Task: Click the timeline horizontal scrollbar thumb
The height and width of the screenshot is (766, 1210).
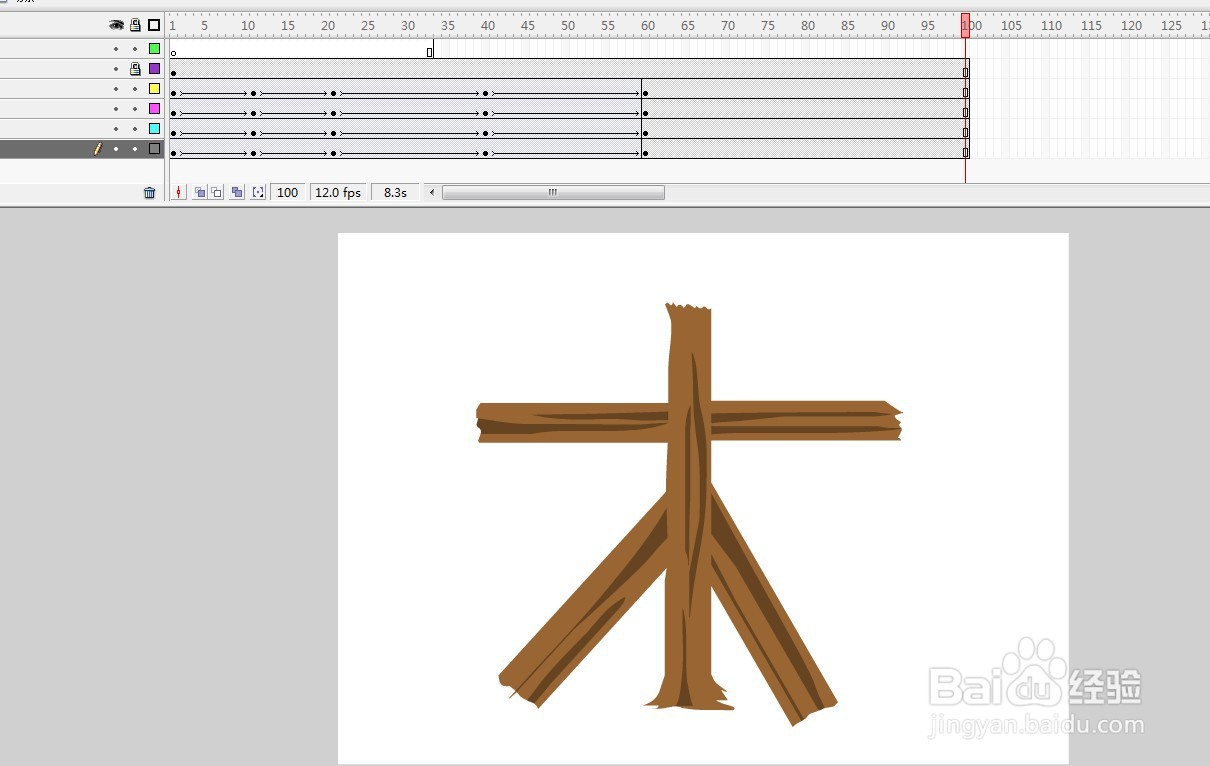Action: (x=553, y=192)
